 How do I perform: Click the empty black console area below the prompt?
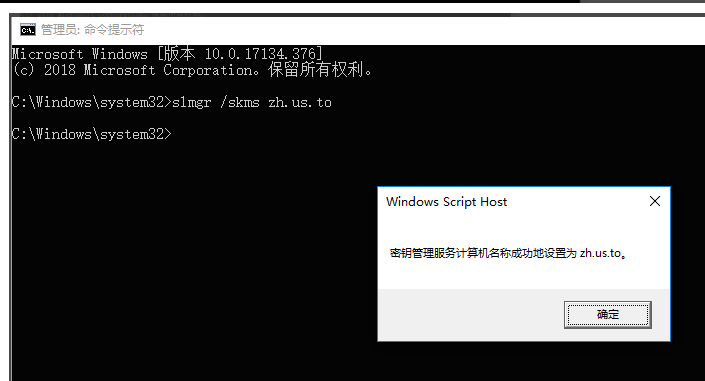coord(189,261)
